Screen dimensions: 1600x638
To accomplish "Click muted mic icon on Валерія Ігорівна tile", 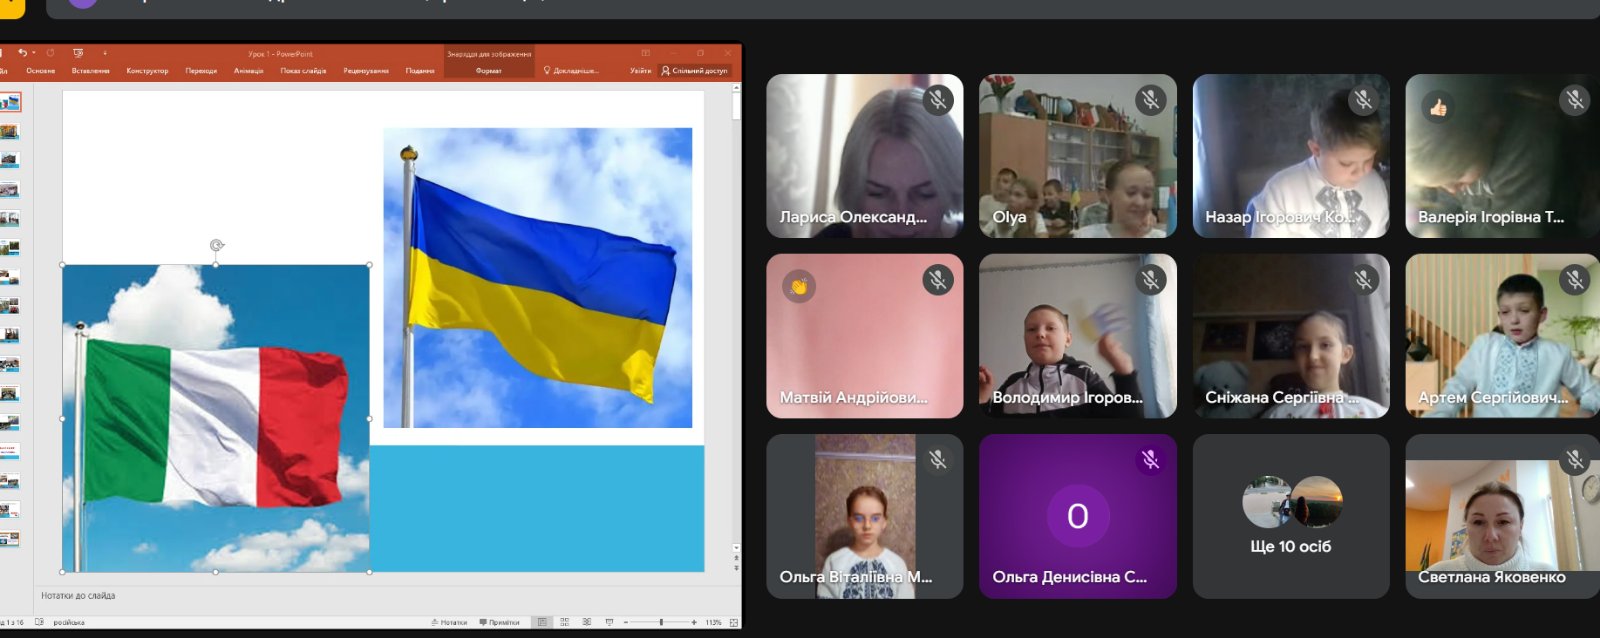I will (x=1575, y=100).
